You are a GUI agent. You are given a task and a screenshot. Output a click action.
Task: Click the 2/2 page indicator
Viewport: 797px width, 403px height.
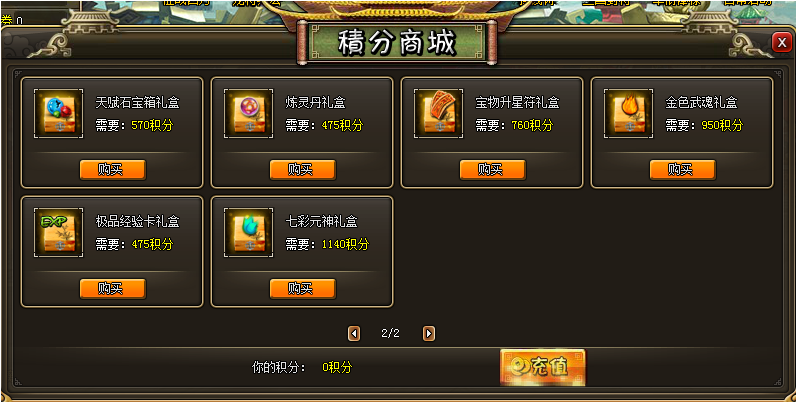coord(390,333)
